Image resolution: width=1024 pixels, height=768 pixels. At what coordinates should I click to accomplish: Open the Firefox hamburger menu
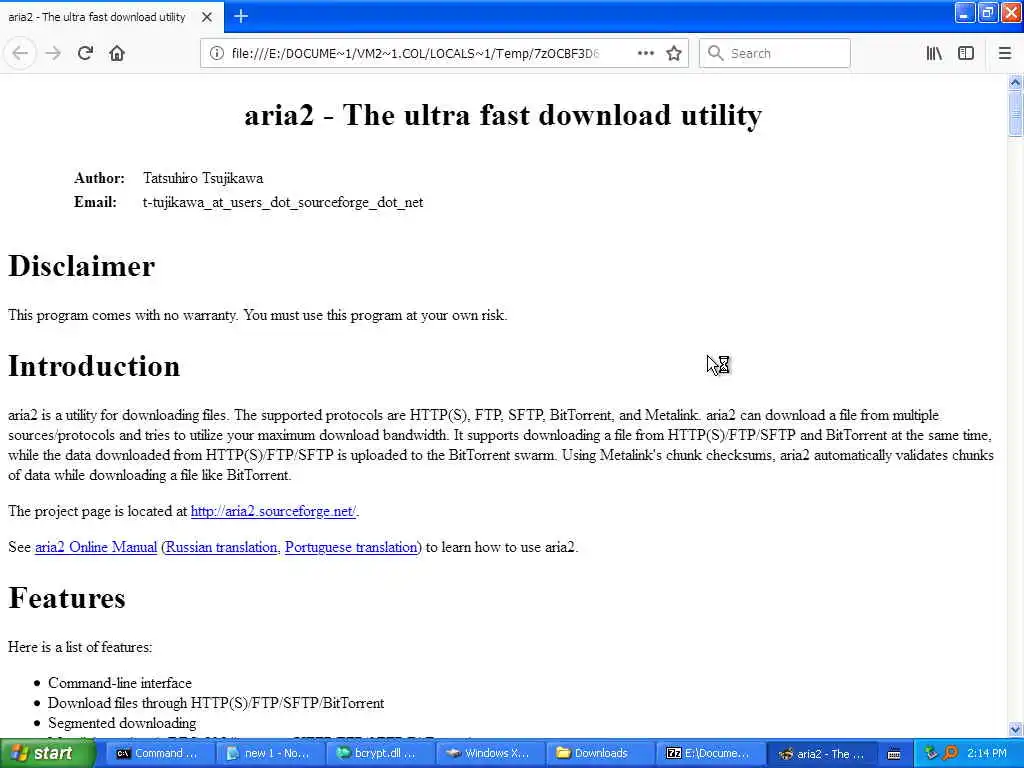[x=1004, y=54]
